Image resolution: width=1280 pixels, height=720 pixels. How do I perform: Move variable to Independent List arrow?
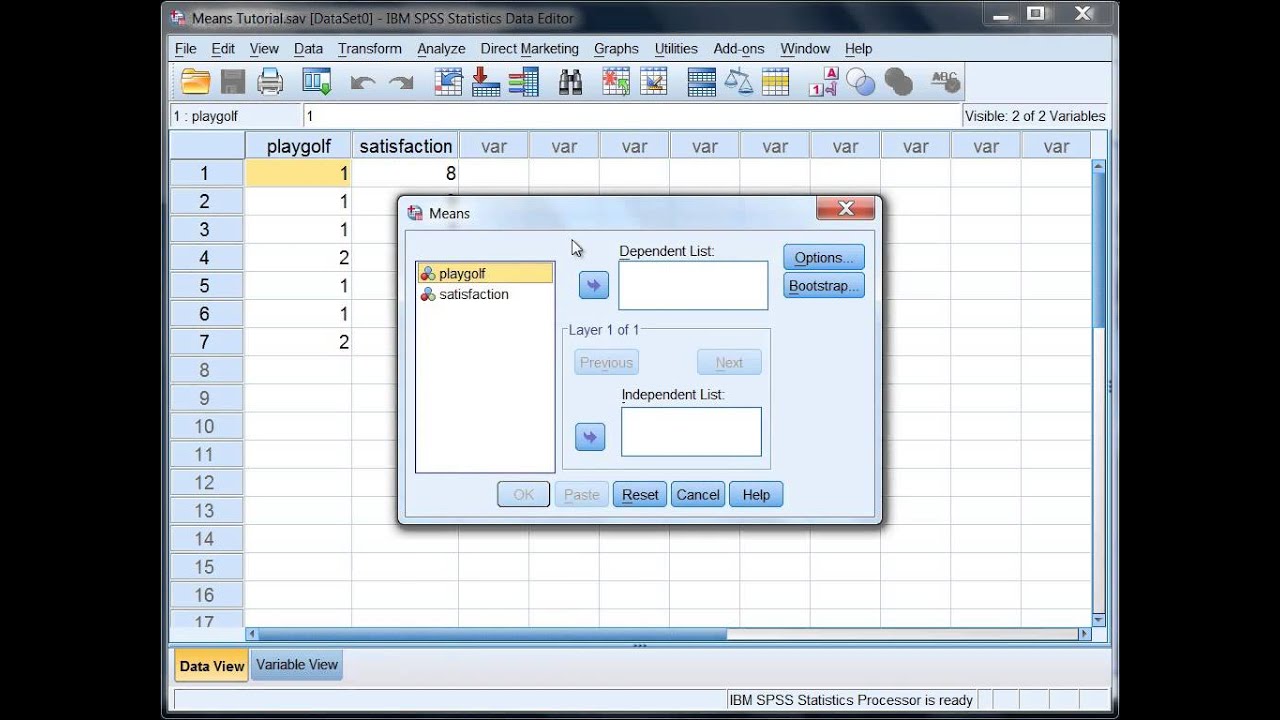(x=590, y=437)
